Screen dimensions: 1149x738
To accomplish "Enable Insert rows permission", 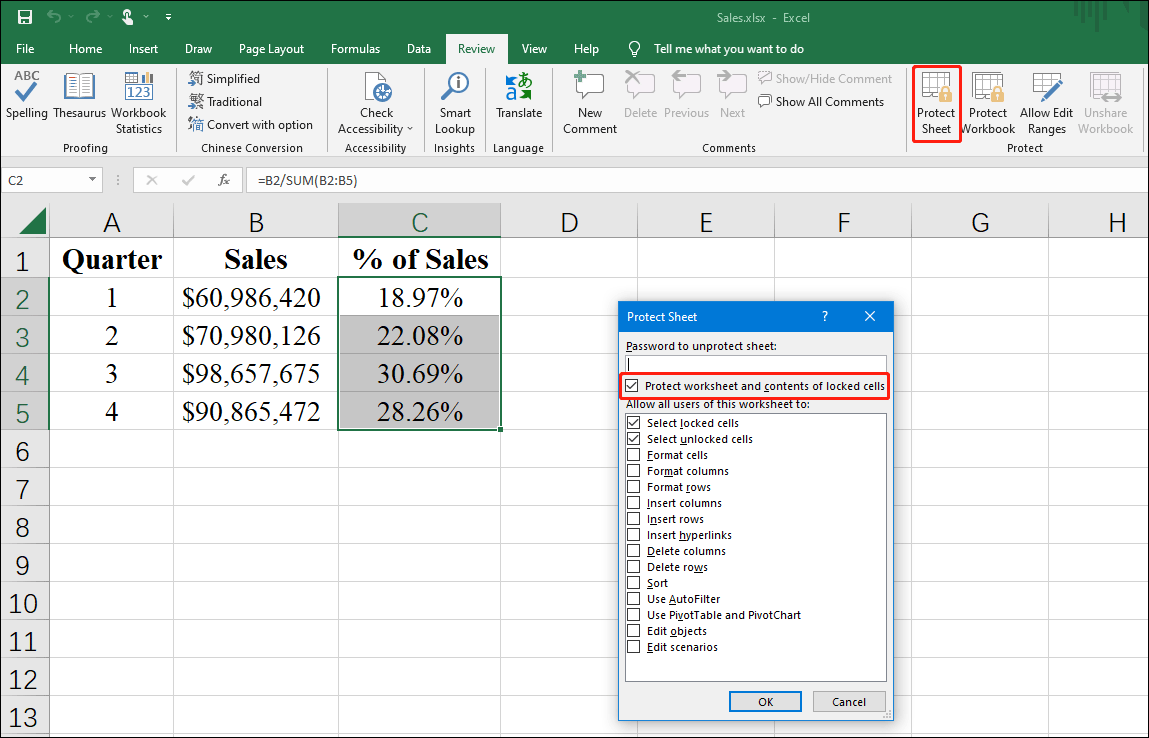I will 634,519.
